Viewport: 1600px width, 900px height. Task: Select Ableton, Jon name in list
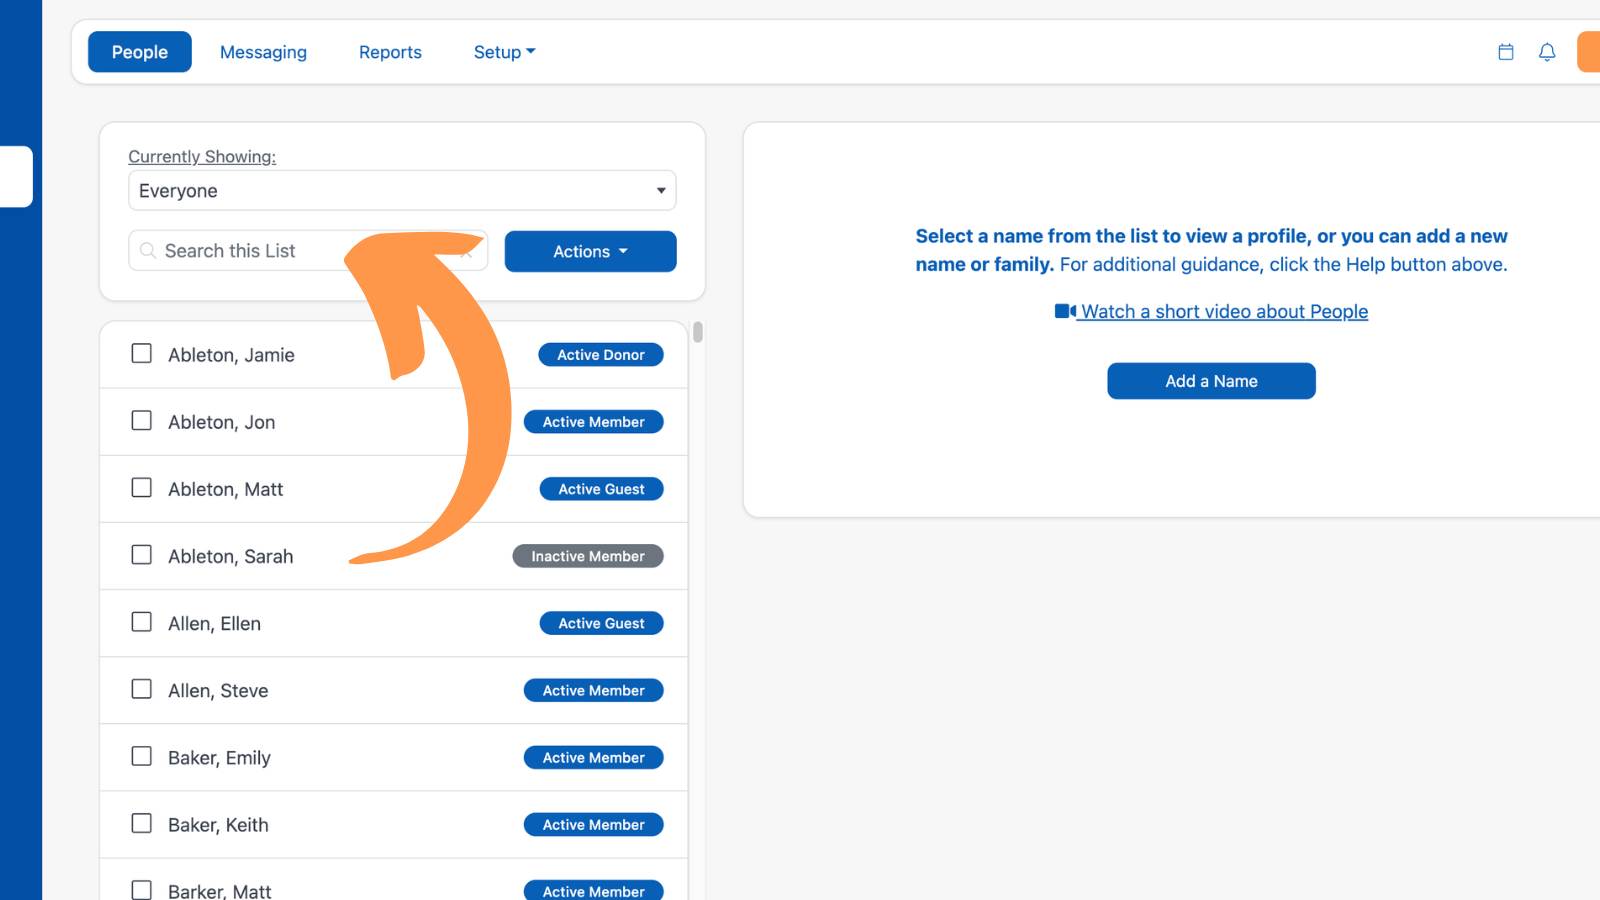(221, 422)
